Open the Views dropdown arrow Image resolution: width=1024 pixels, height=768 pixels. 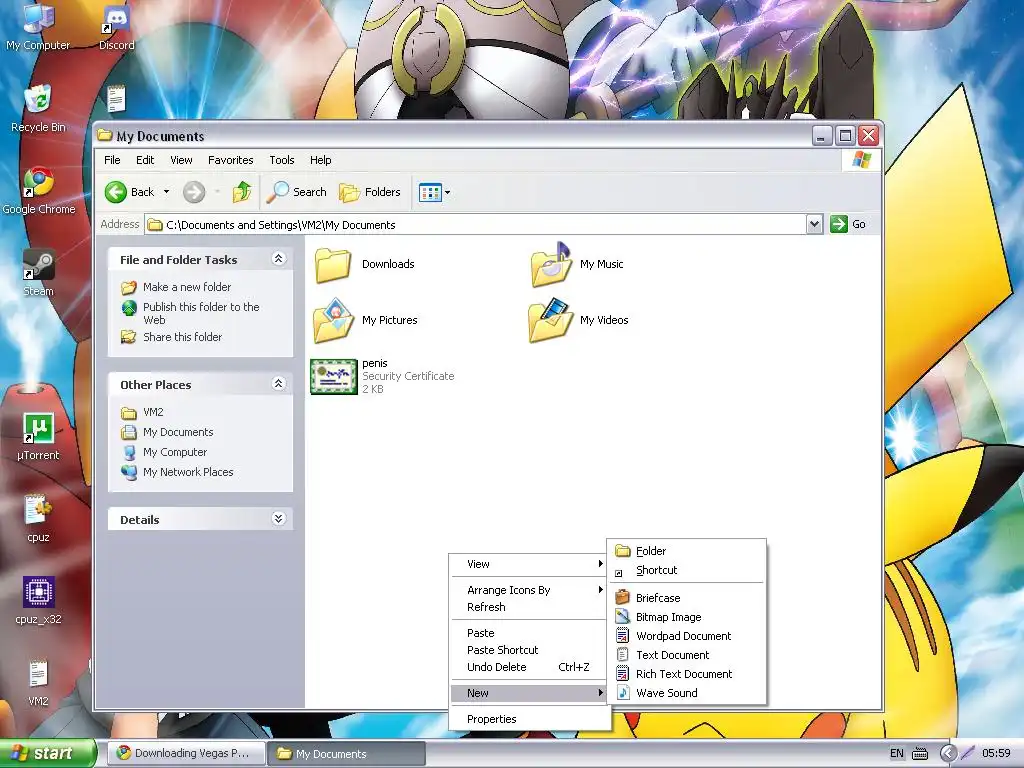coord(447,193)
